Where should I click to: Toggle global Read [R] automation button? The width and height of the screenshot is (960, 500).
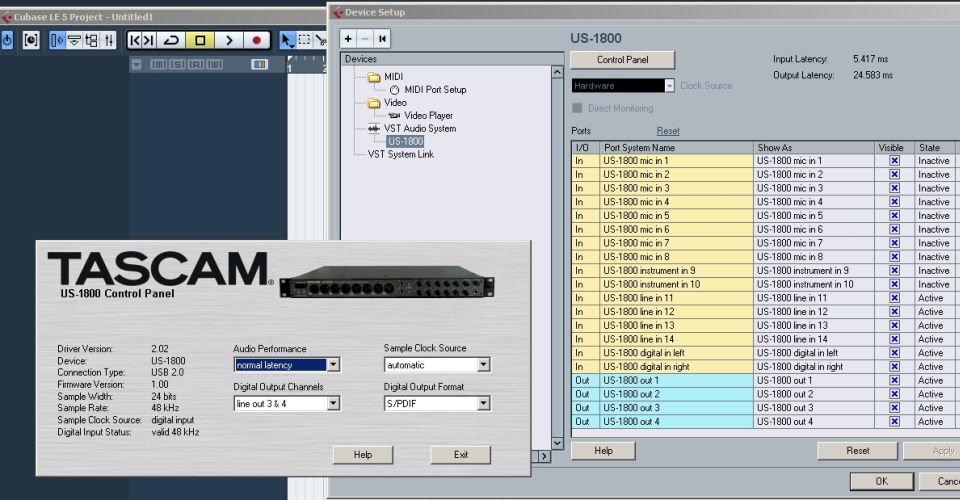pyautogui.click(x=196, y=64)
